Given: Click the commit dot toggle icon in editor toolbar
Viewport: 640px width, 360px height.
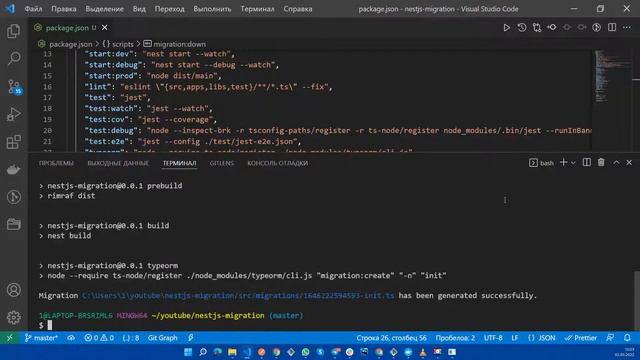Looking at the screenshot, I should (x=552, y=27).
